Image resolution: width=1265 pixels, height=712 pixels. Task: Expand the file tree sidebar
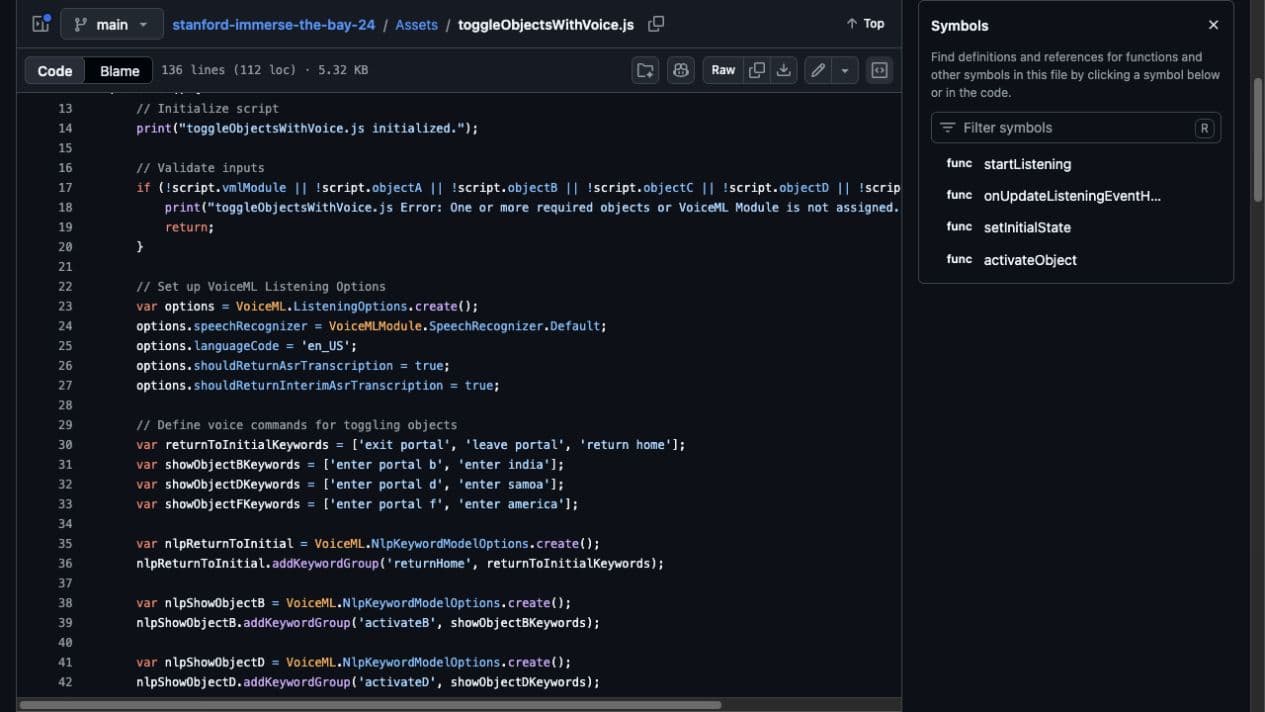41,24
